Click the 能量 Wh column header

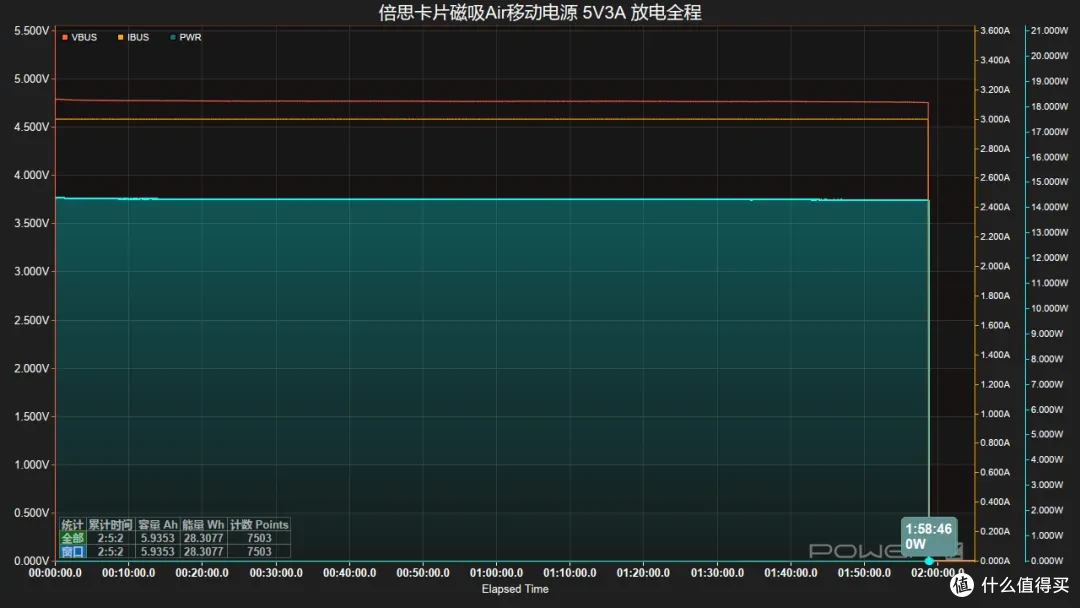[x=203, y=525]
